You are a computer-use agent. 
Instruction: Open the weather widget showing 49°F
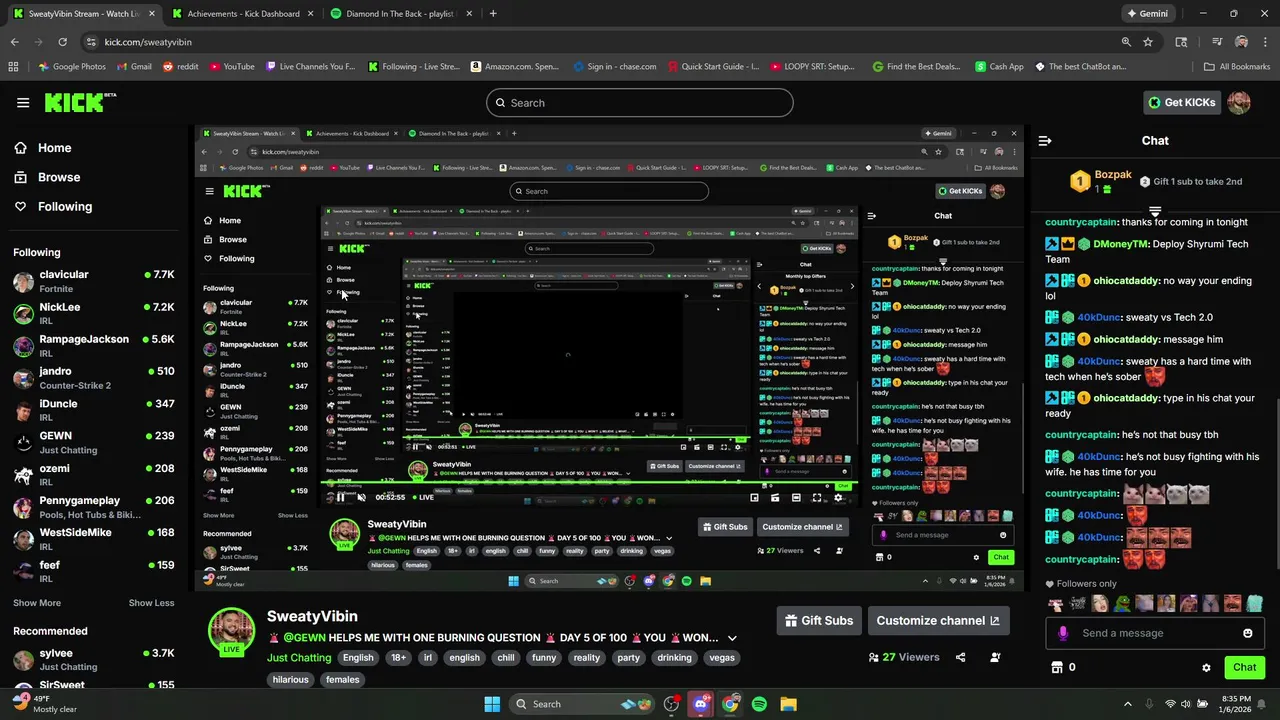tap(45, 704)
